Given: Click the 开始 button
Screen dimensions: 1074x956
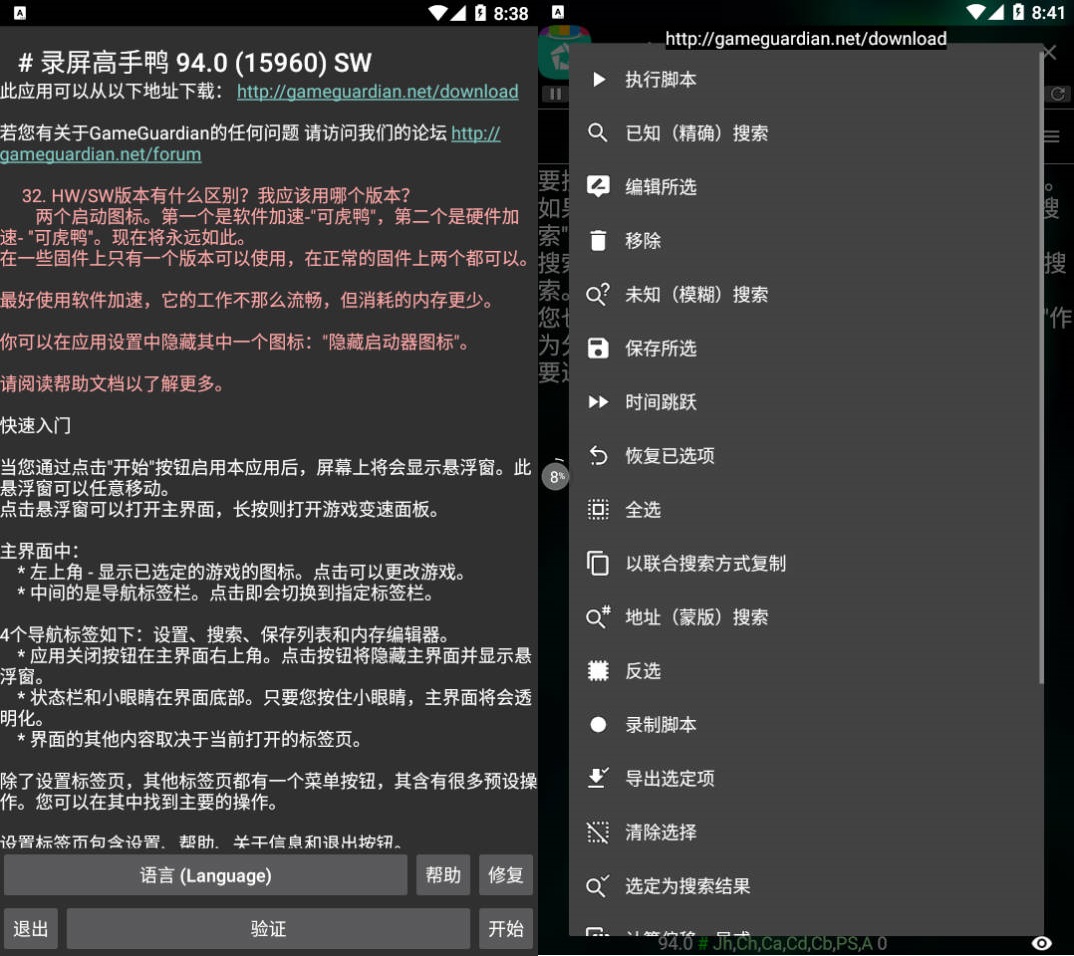Looking at the screenshot, I should point(505,929).
